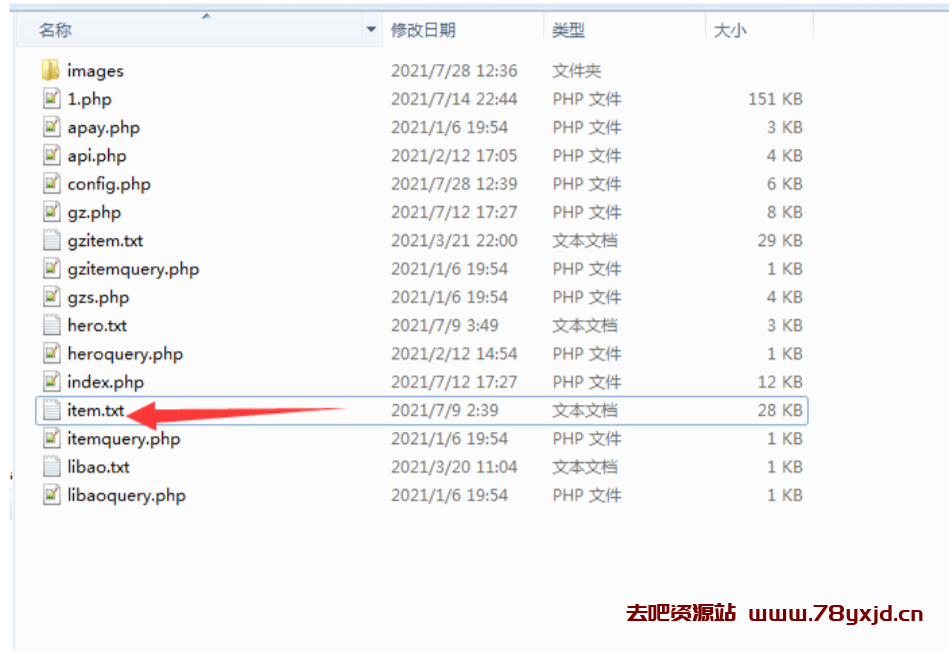
Task: Click the 8 KB size of gz.php
Action: 785,212
